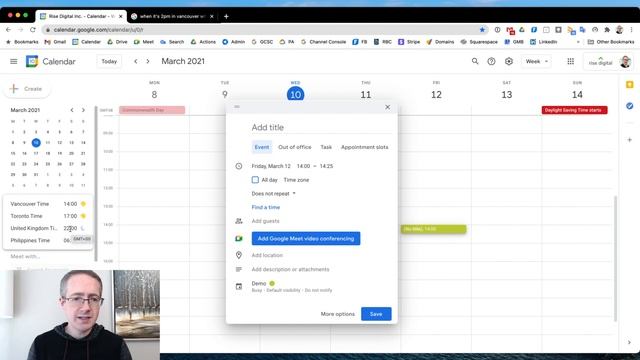The width and height of the screenshot is (640, 360).
Task: Search the calendar with magnifier icon
Action: tap(475, 61)
